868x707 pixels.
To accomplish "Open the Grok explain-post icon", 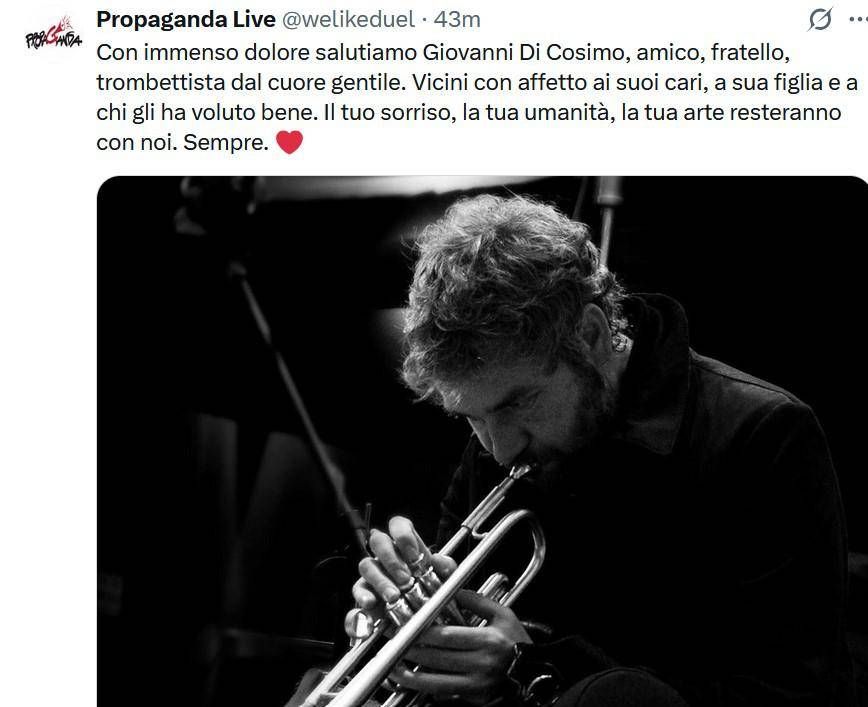I will point(820,20).
